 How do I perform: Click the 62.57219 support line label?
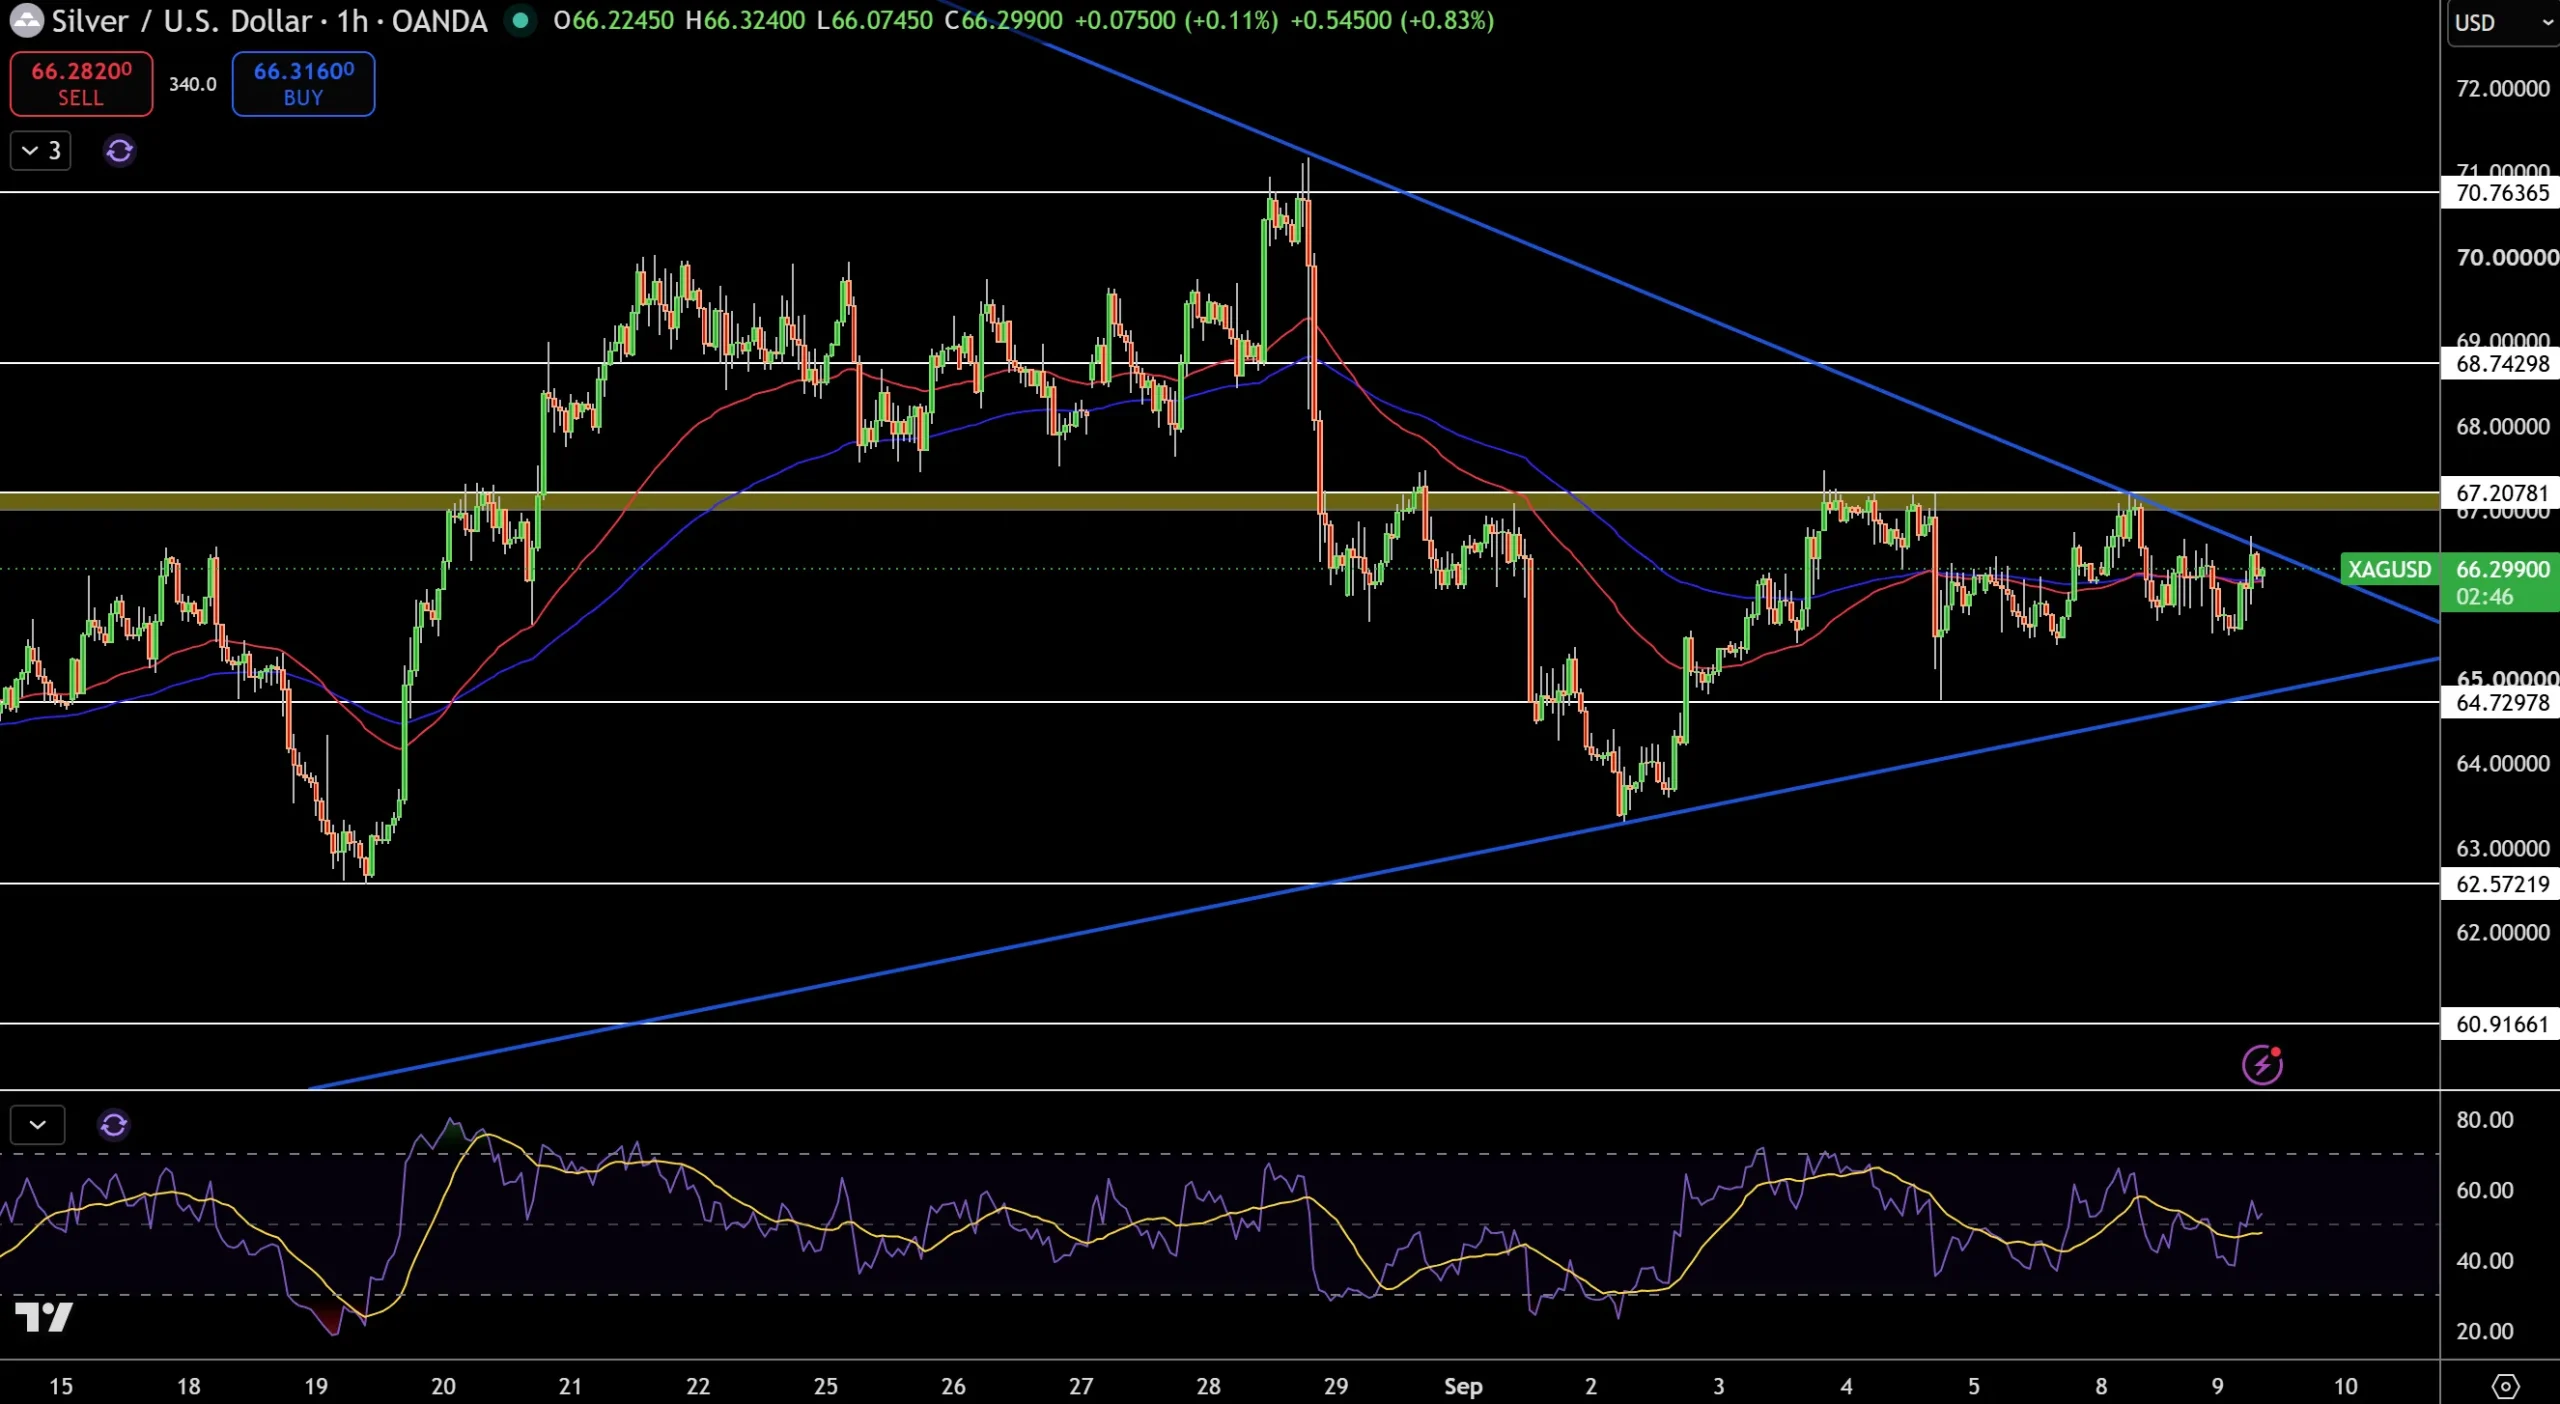pos(2502,884)
